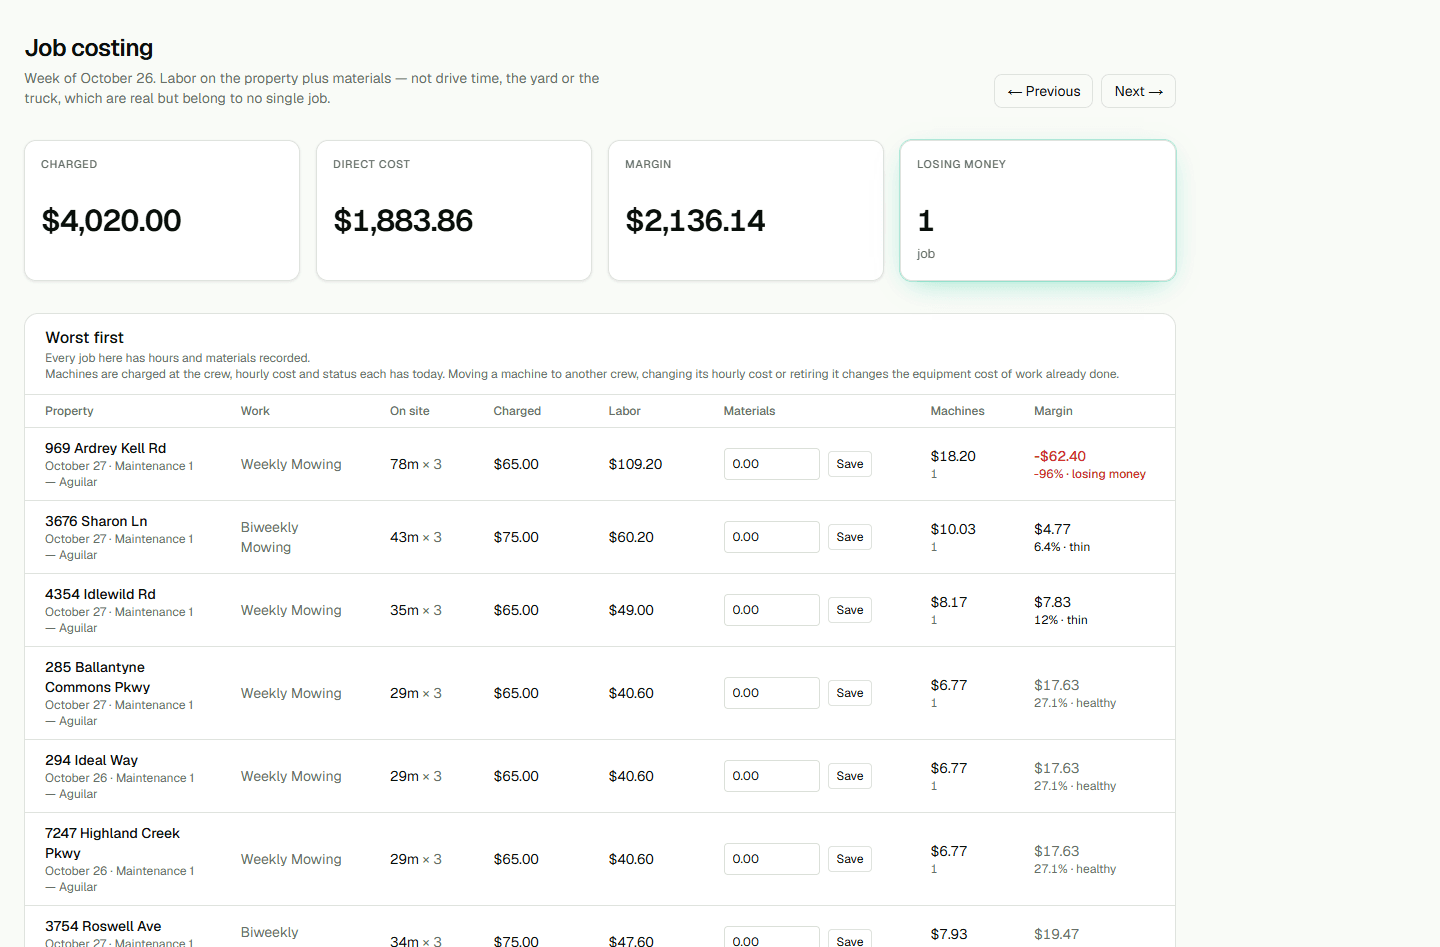Save materials for 4354 Idlewild Rd
This screenshot has width=1440, height=947.
click(850, 610)
